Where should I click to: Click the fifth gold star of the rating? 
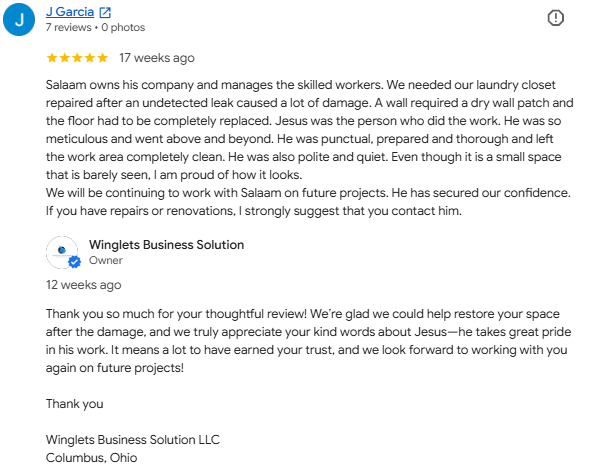[103, 58]
